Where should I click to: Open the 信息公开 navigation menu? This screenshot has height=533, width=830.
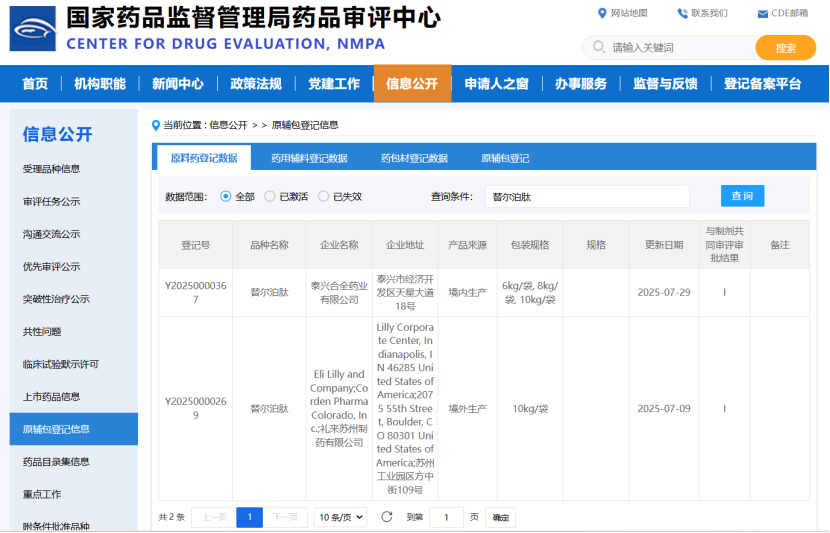(412, 84)
